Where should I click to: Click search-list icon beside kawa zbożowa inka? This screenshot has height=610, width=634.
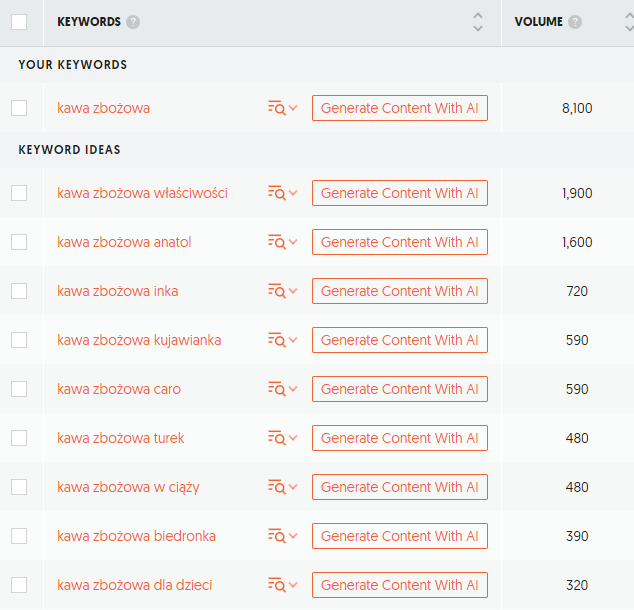pyautogui.click(x=277, y=291)
